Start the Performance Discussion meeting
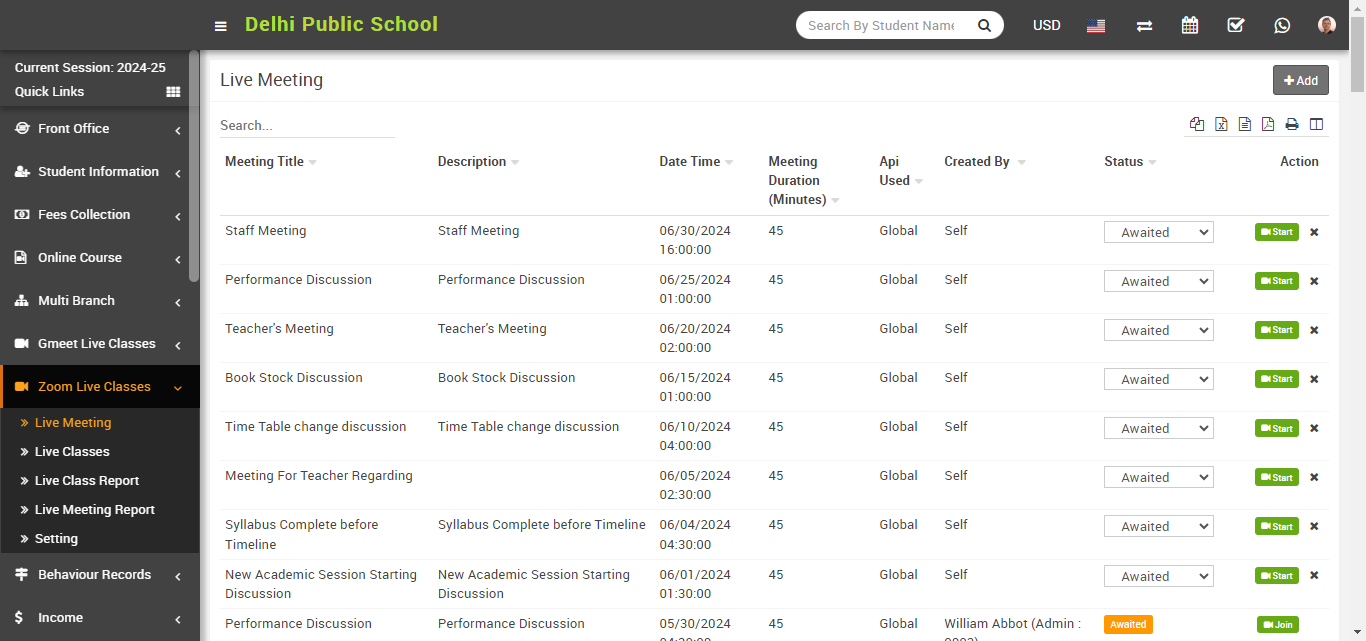The image size is (1366, 641). (1276, 281)
